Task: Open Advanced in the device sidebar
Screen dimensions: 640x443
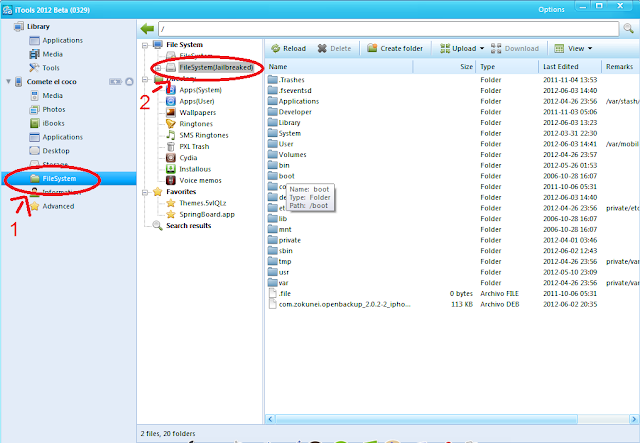Action: point(52,206)
